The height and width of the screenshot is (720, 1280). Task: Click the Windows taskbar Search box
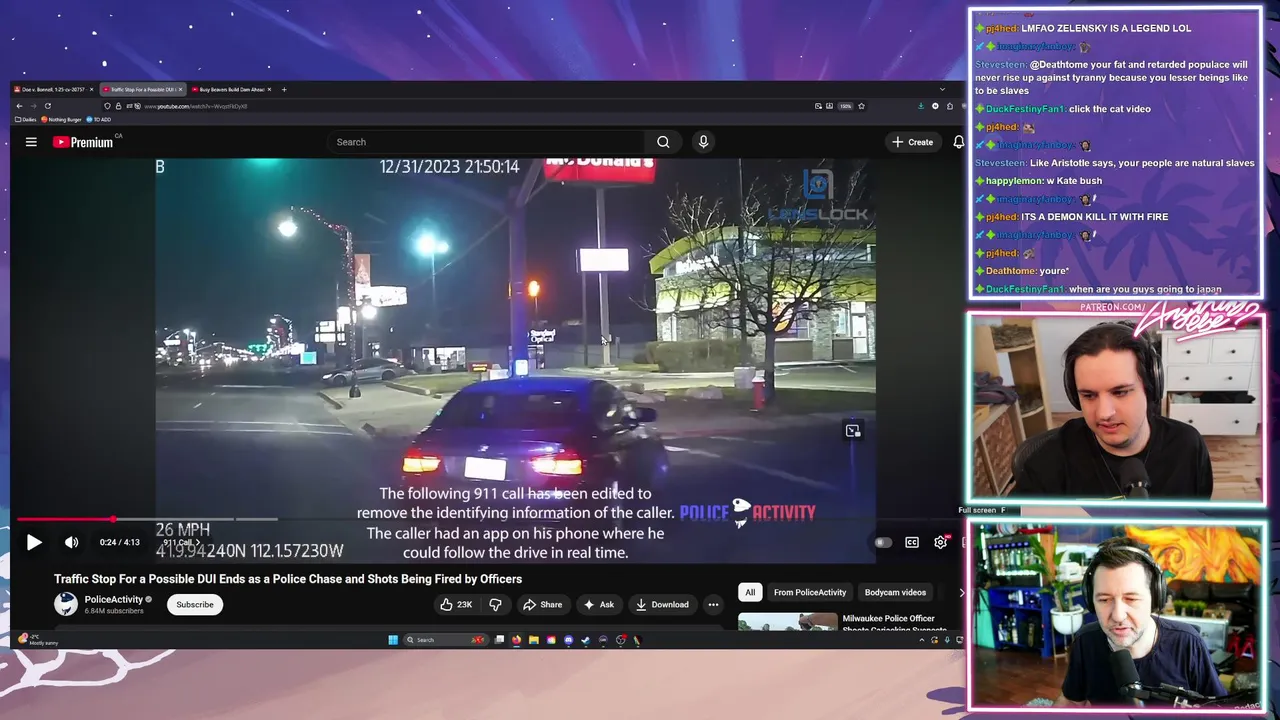[x=446, y=640]
